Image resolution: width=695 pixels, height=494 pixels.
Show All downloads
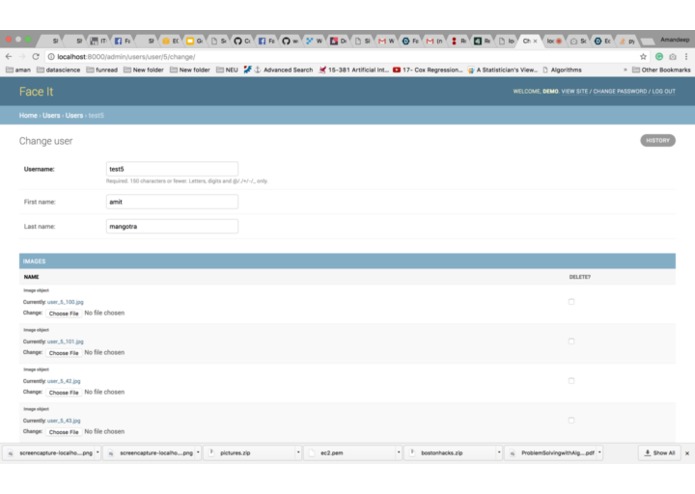pyautogui.click(x=660, y=453)
